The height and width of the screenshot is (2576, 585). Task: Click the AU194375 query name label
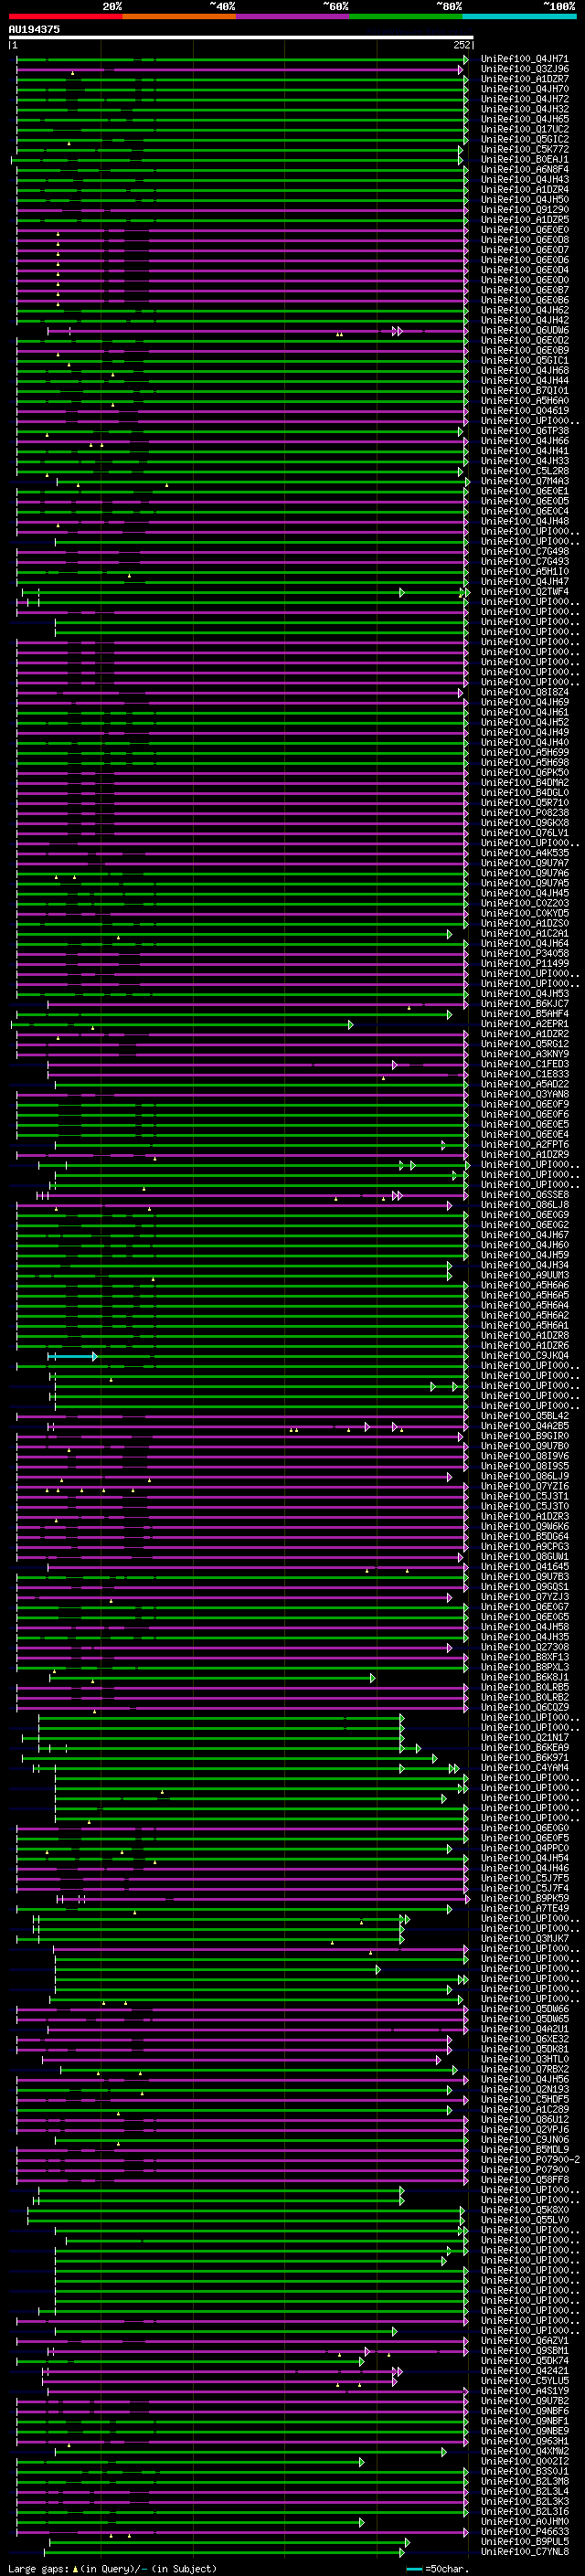[x=34, y=29]
